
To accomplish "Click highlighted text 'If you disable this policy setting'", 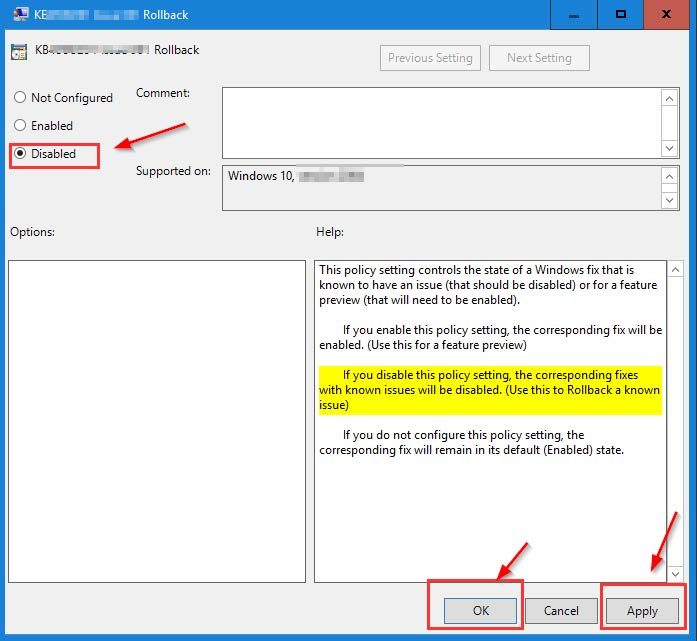I will [x=427, y=375].
